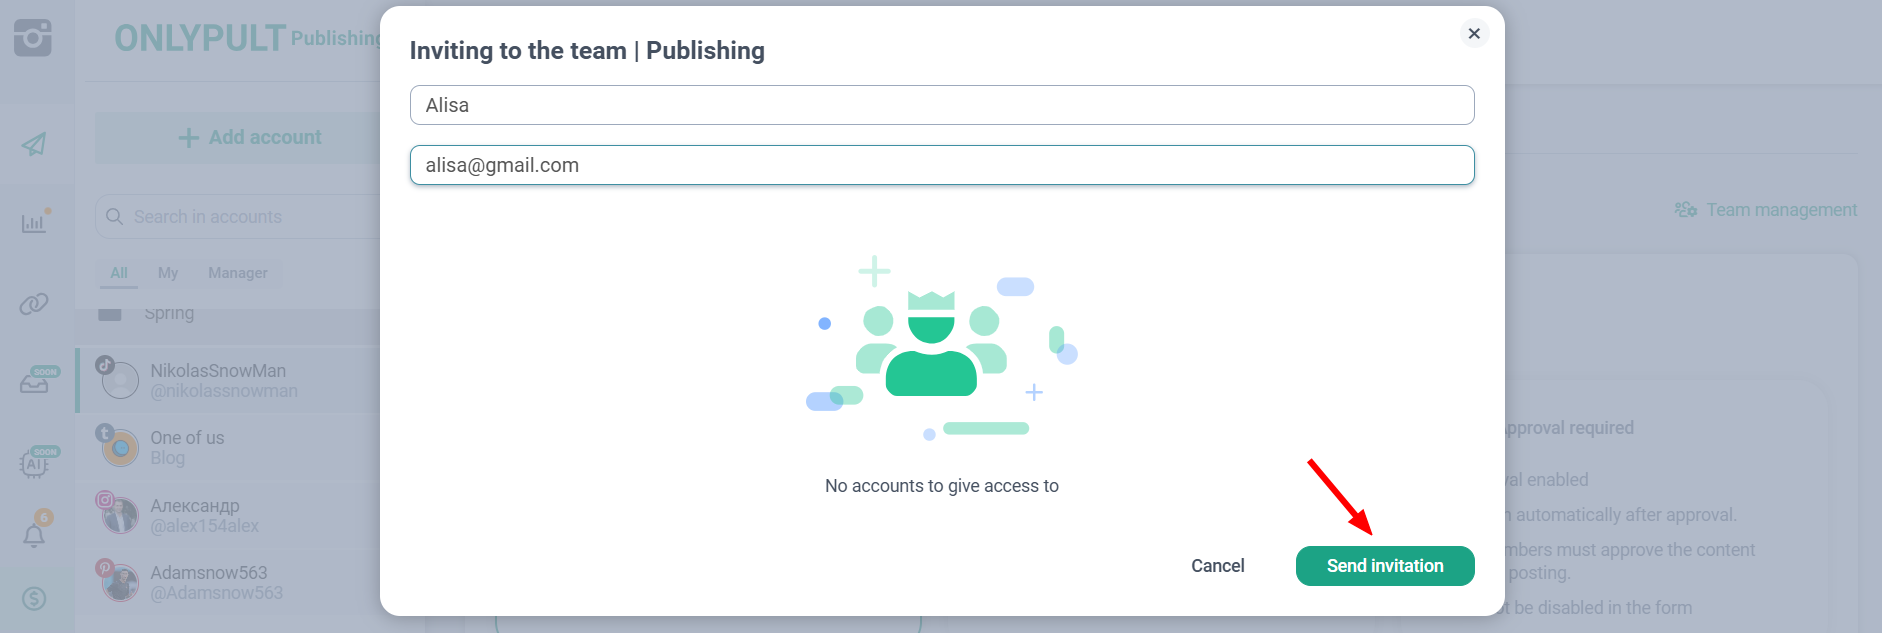Viewport: 1882px width, 633px height.
Task: Switch to the My accounts tab
Action: (x=168, y=273)
